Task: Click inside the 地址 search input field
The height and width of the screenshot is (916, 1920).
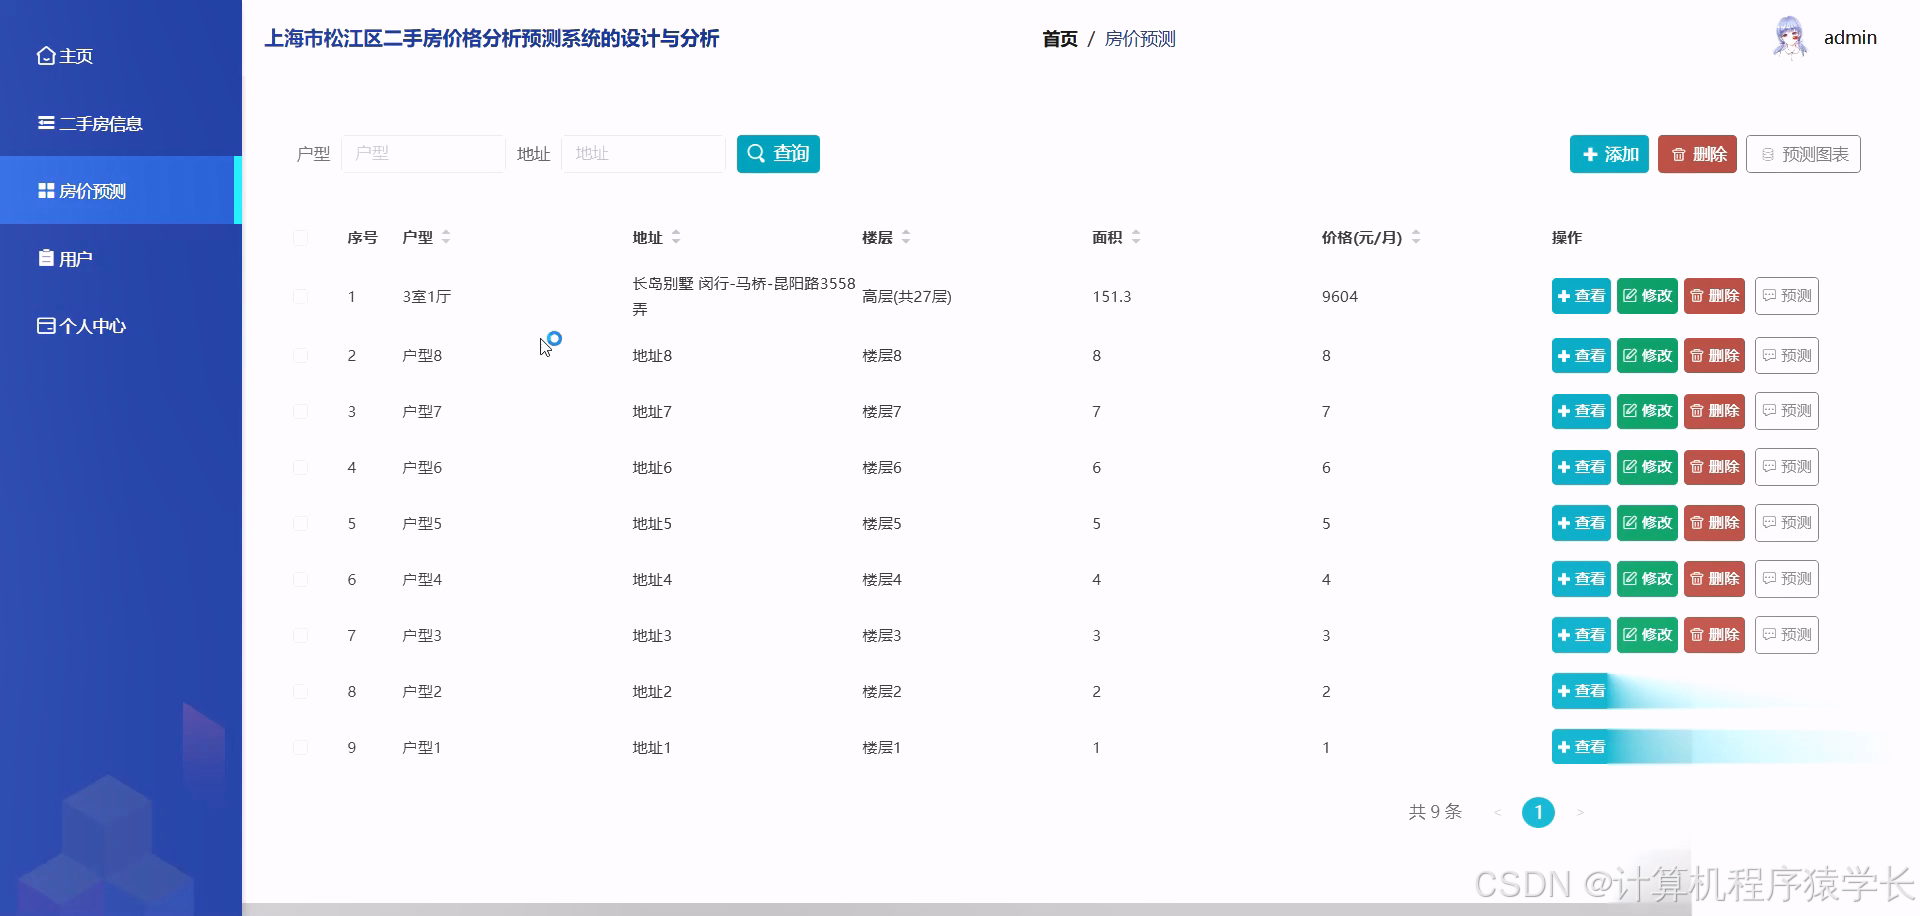Action: point(643,153)
